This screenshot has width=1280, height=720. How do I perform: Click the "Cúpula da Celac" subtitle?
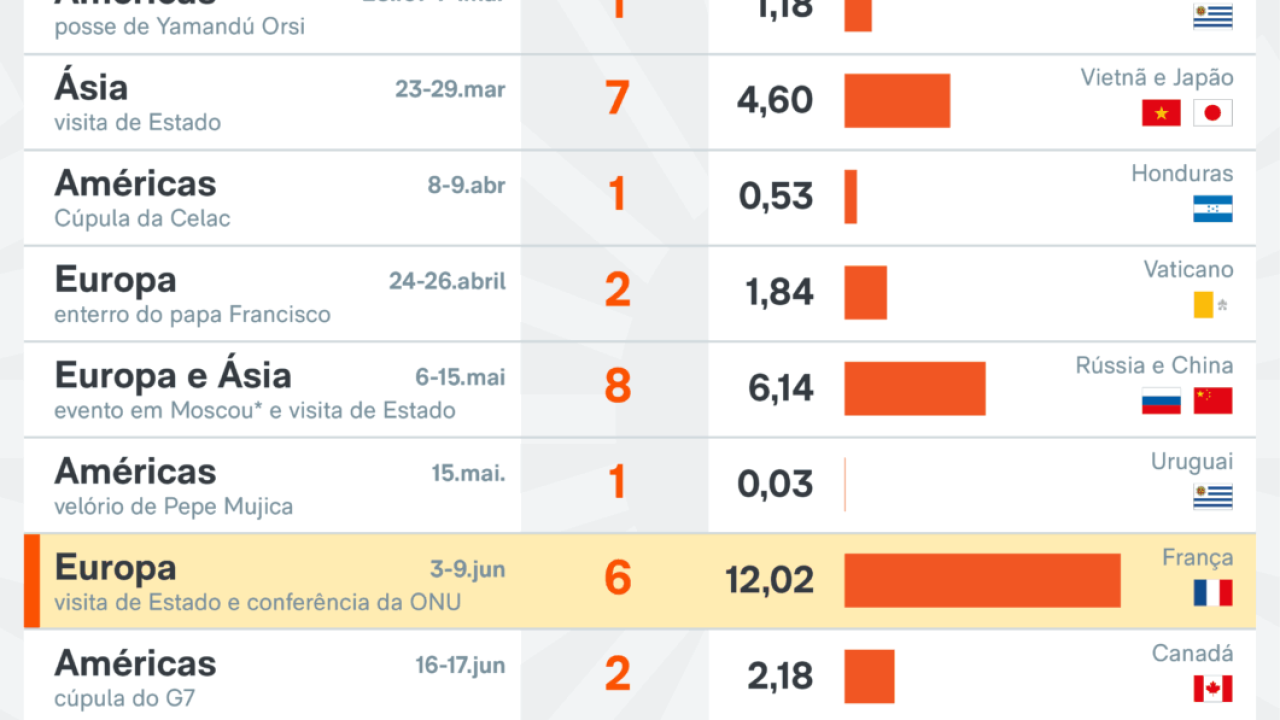point(142,219)
